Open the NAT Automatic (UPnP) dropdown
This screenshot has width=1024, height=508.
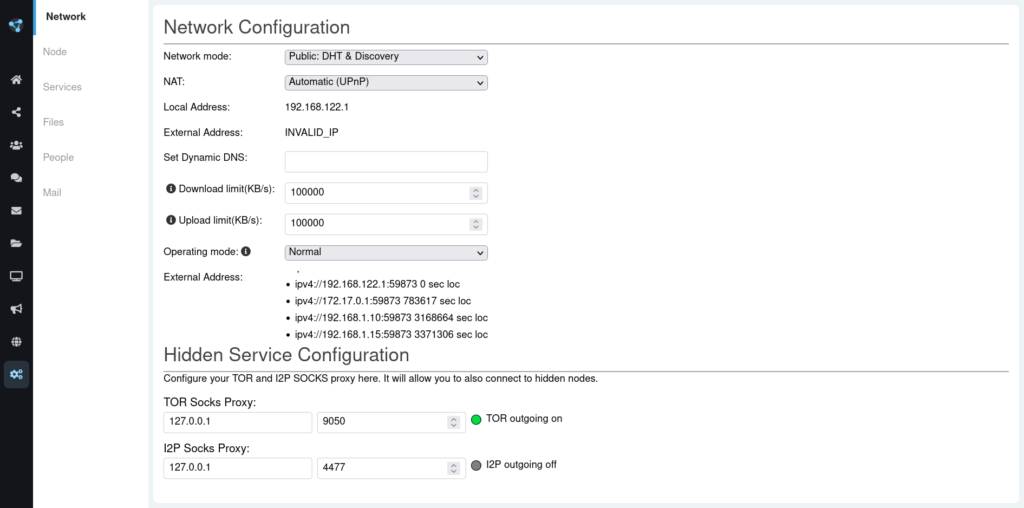[386, 83]
